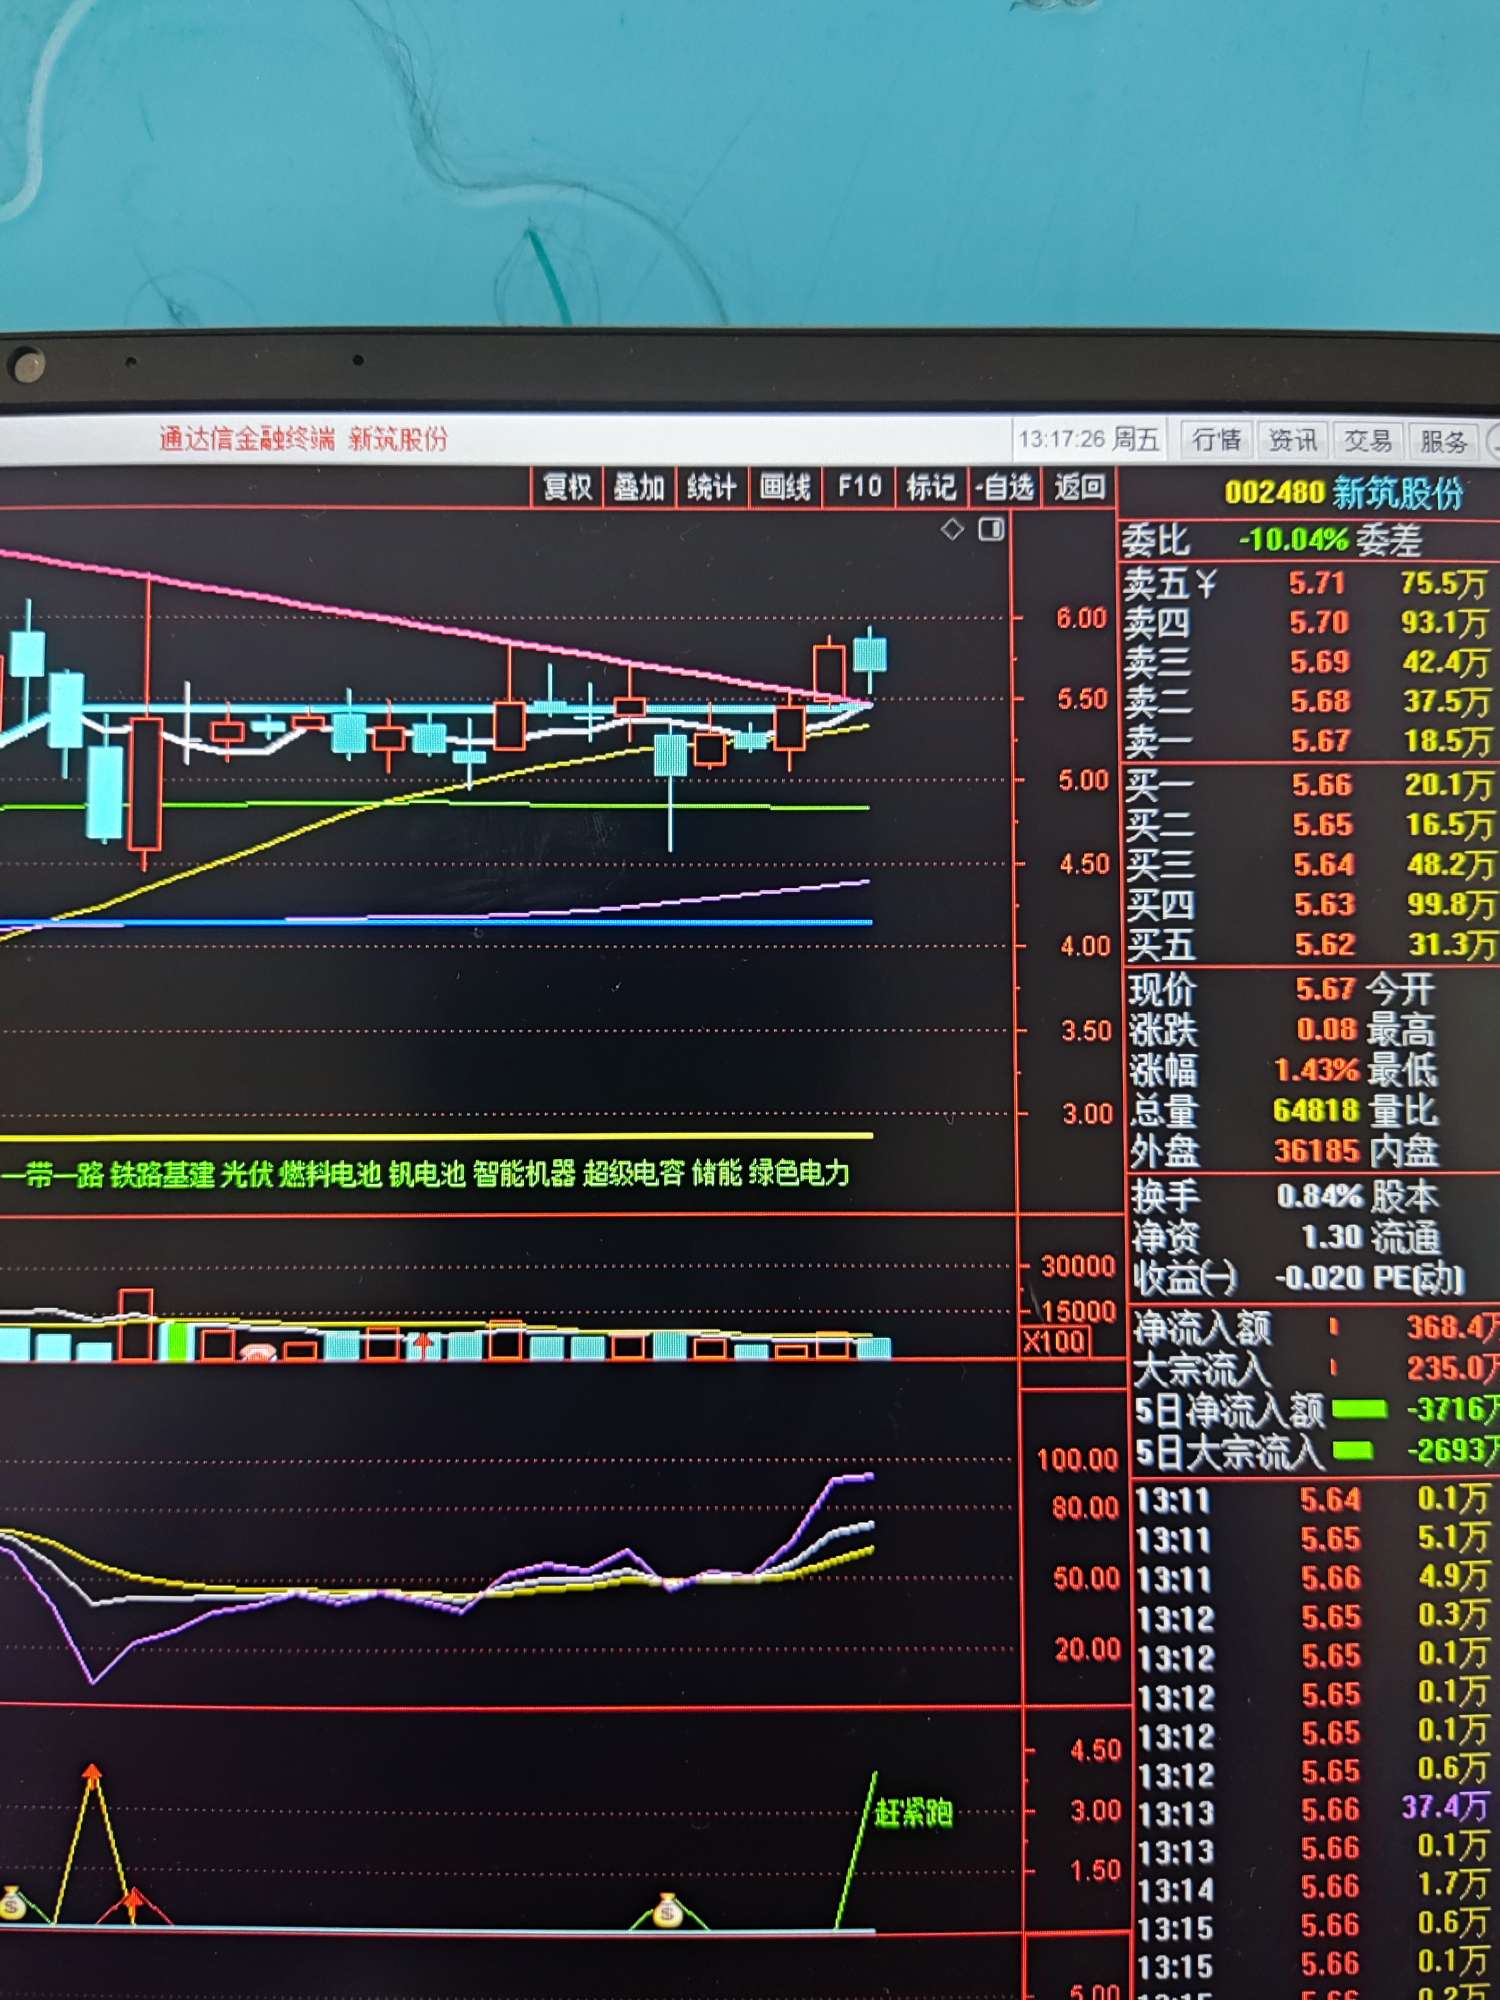Select the 买三 5.64 order row
Screen dimensions: 1500x2000
[x=1310, y=865]
